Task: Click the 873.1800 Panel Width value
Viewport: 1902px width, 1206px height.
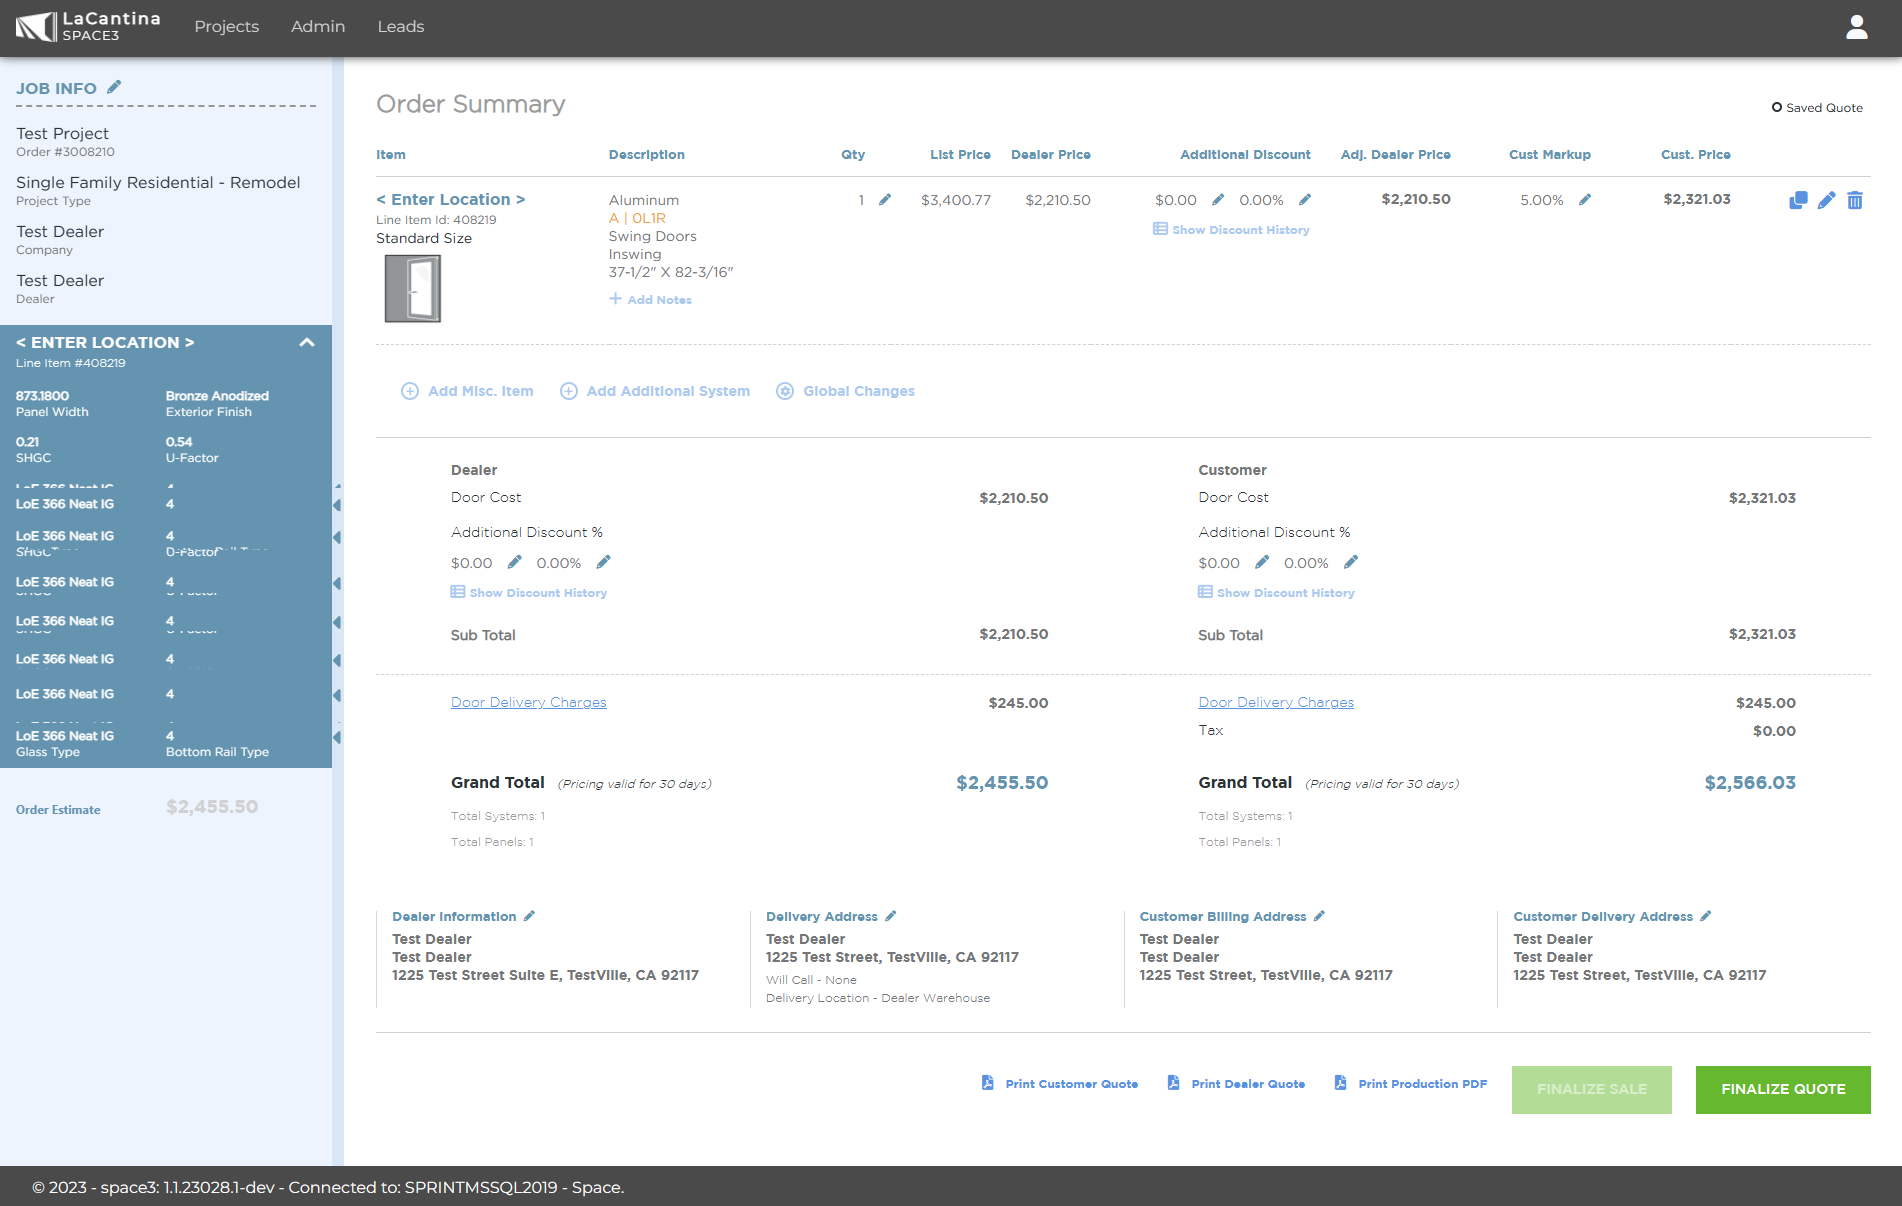Action: pyautogui.click(x=42, y=396)
